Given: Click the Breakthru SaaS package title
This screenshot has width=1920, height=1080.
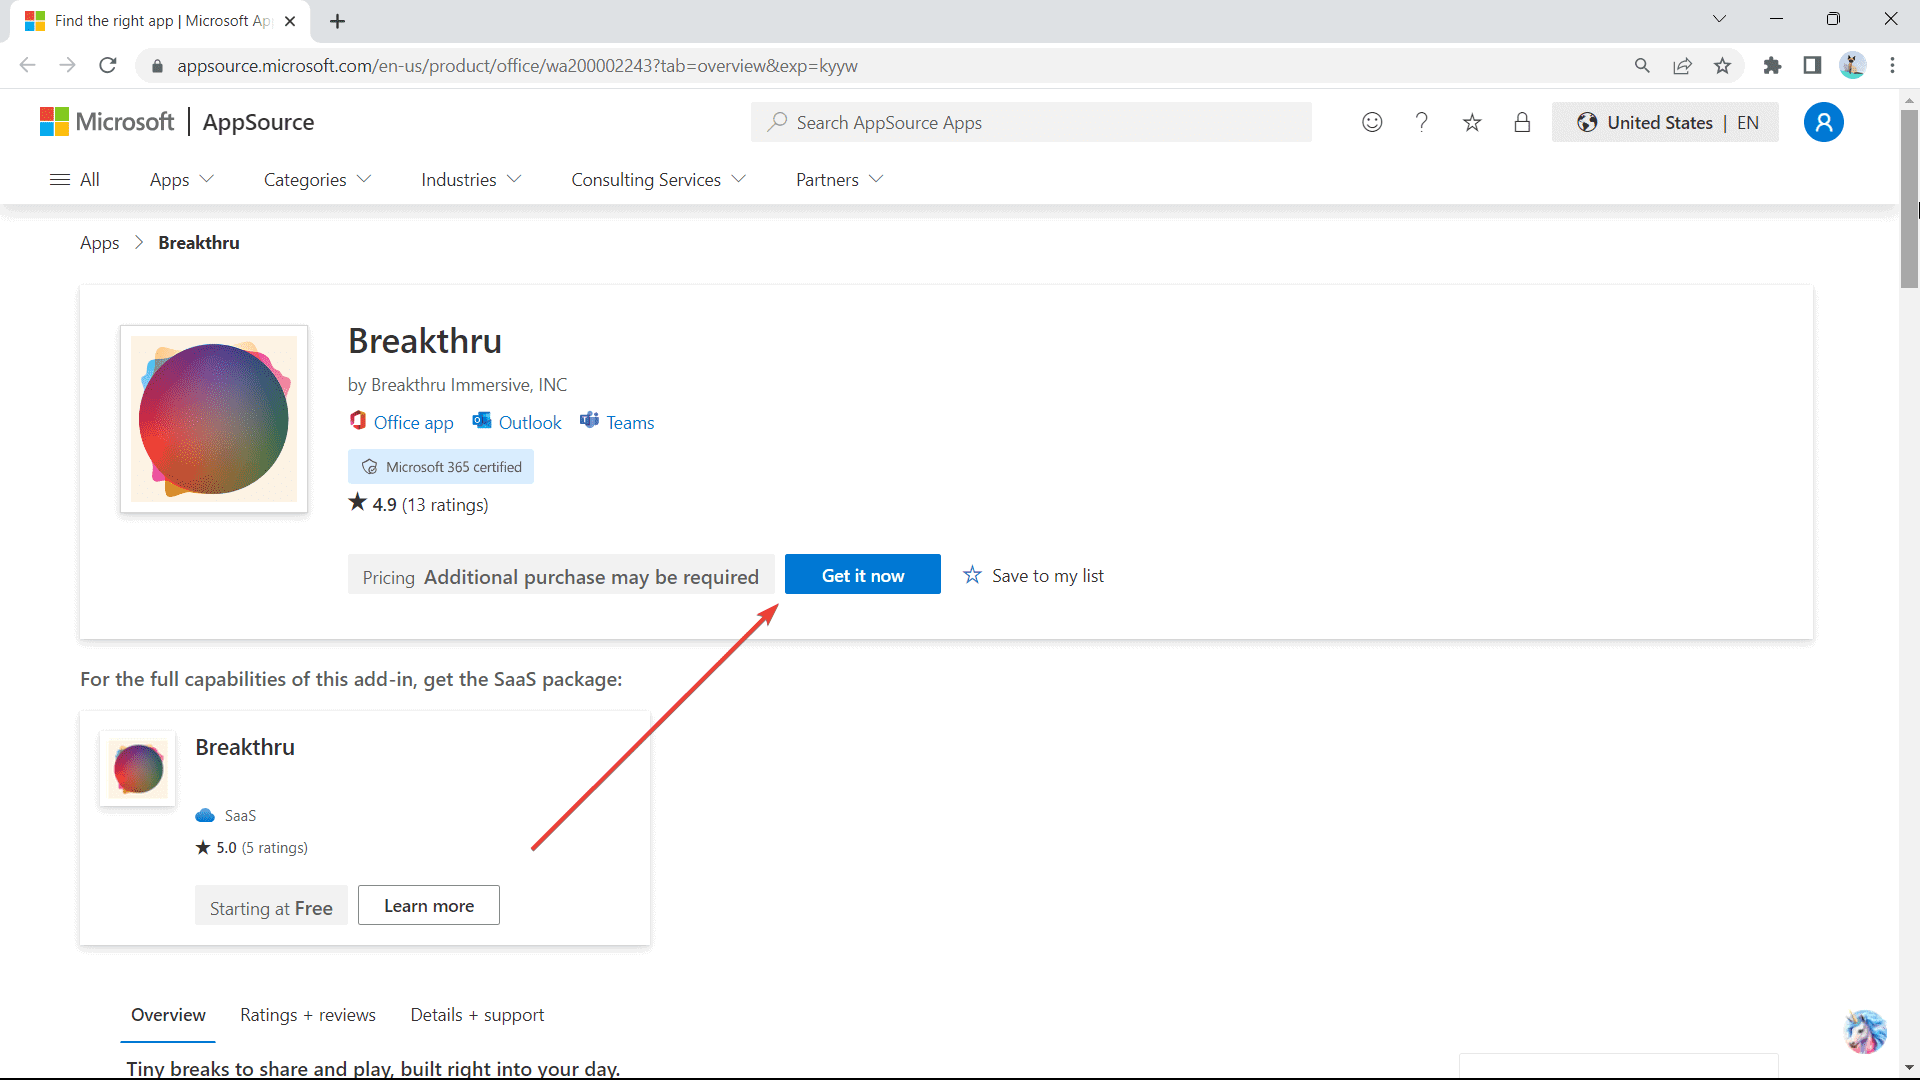Looking at the screenshot, I should coord(245,747).
